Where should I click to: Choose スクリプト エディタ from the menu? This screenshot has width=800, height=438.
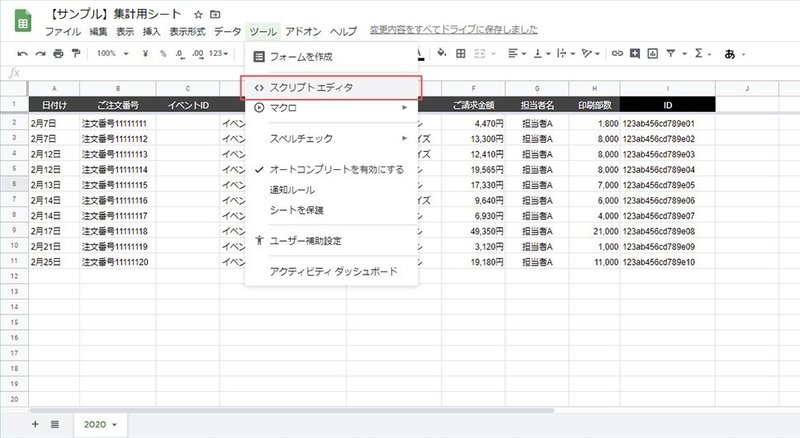point(332,88)
